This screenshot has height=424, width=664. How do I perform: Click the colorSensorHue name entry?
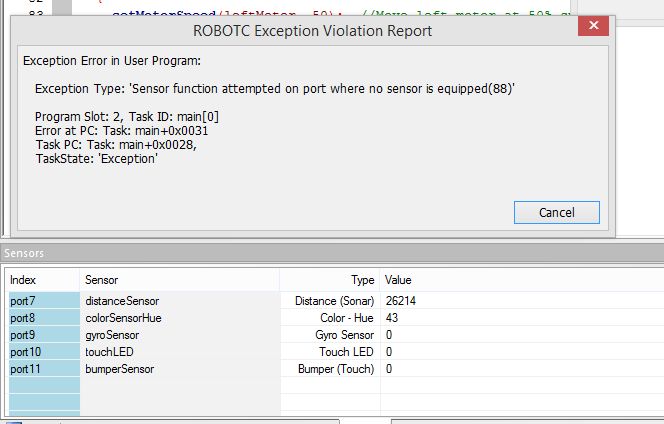(x=123, y=318)
